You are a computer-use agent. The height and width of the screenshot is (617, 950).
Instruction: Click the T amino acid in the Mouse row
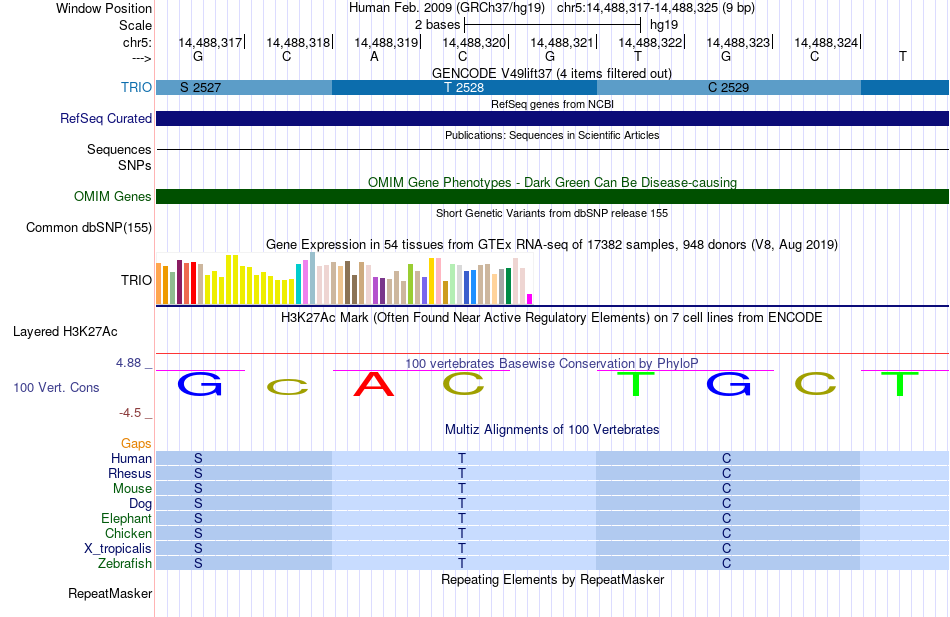[462, 489]
